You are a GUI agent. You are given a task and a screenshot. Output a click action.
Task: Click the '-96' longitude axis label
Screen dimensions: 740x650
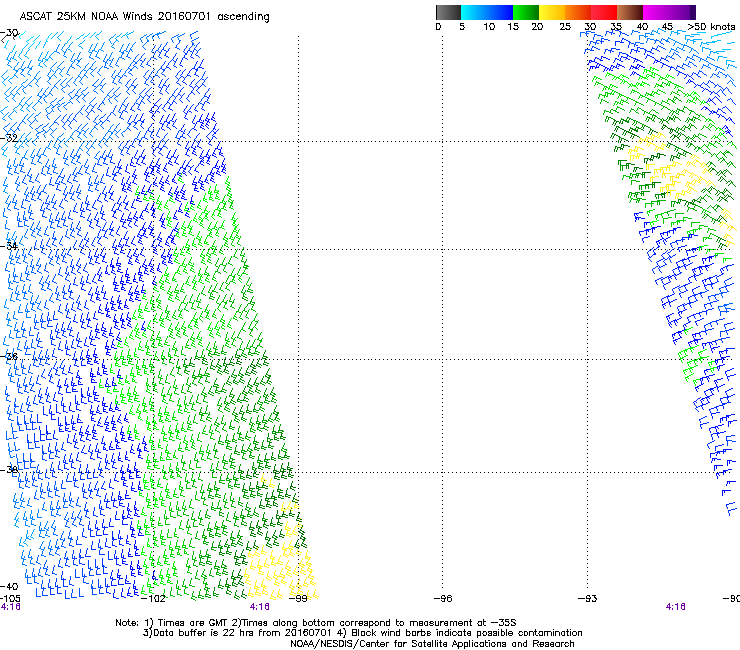coord(443,599)
